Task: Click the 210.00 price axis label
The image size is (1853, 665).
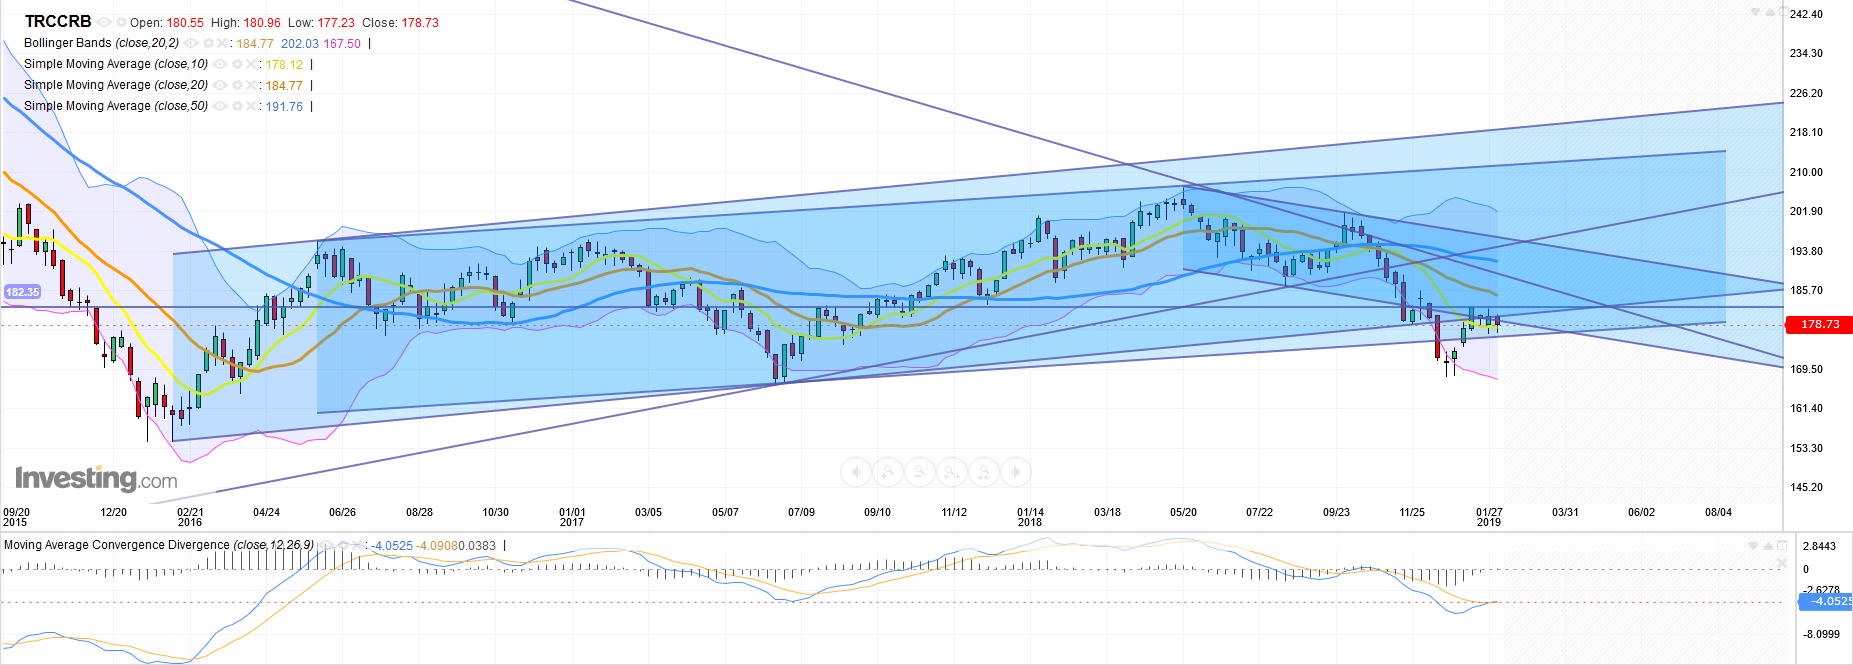Action: coord(1806,172)
